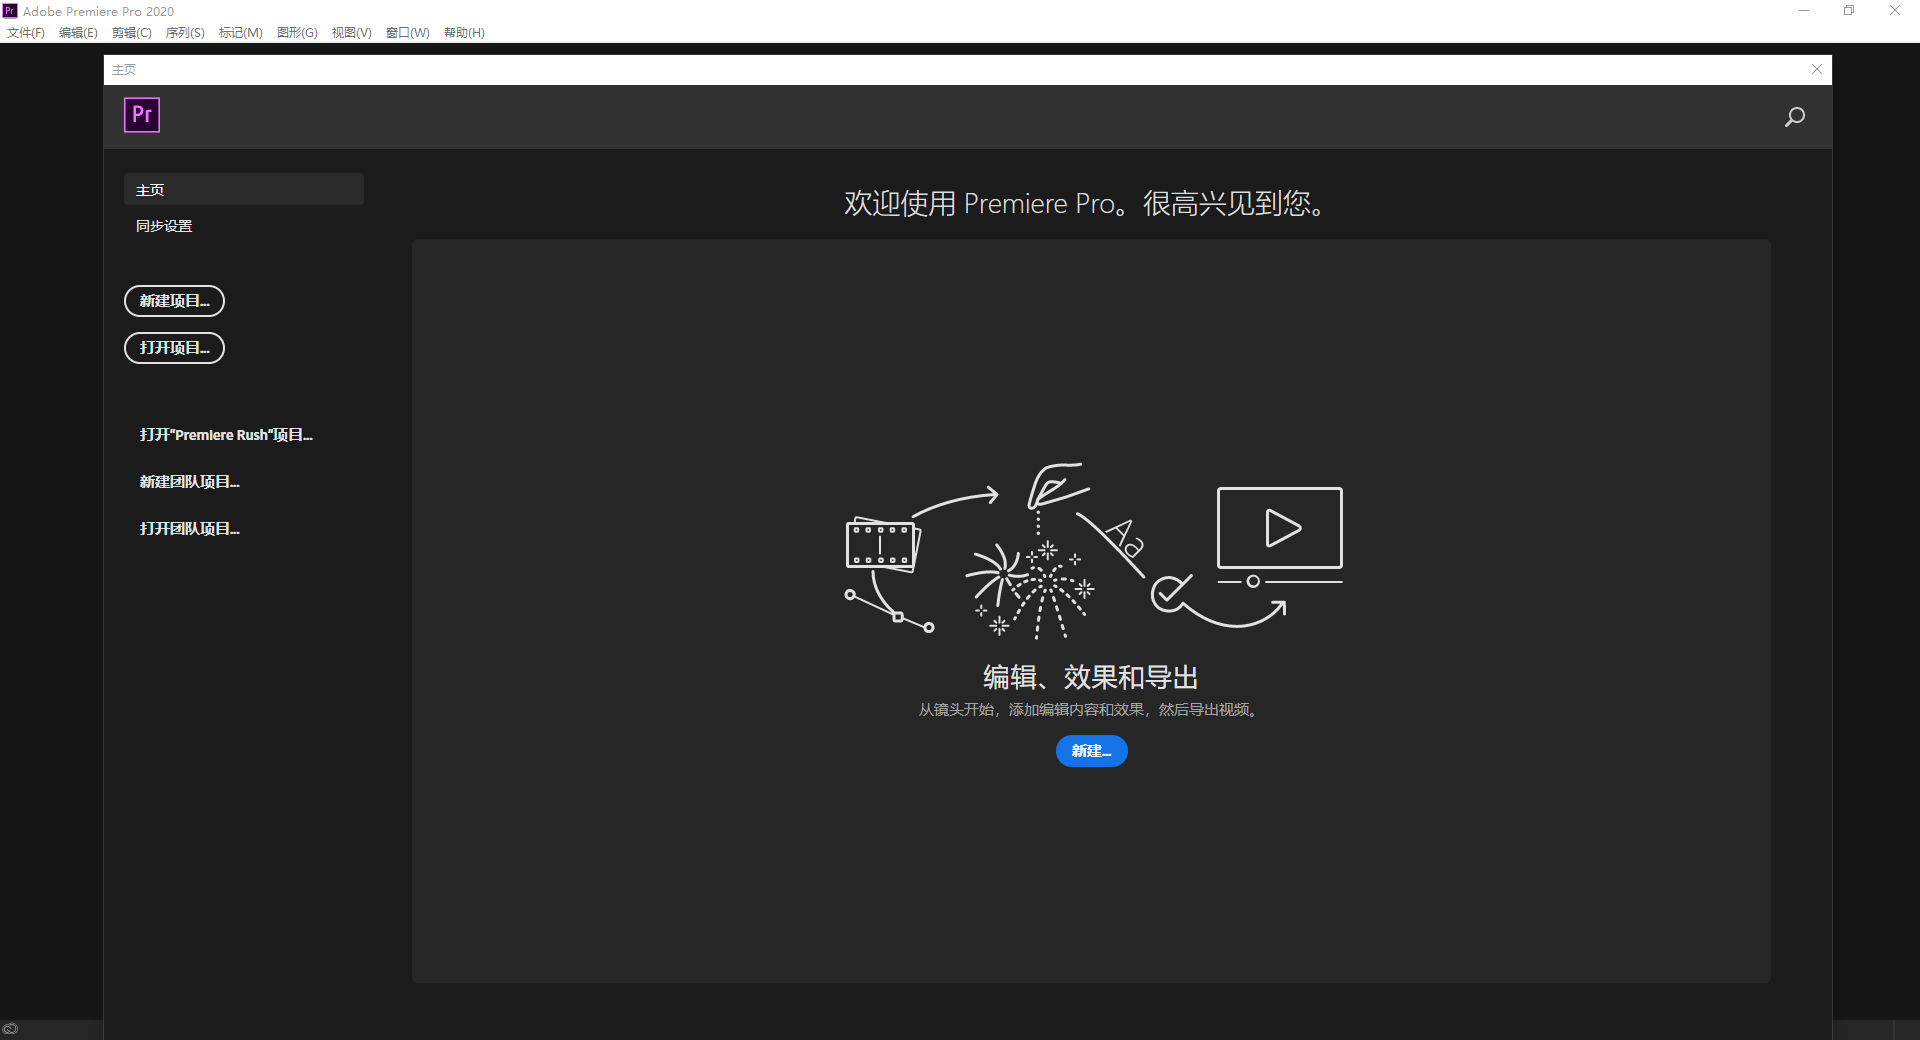Click the 新建项目 button
The image size is (1920, 1040).
174,301
